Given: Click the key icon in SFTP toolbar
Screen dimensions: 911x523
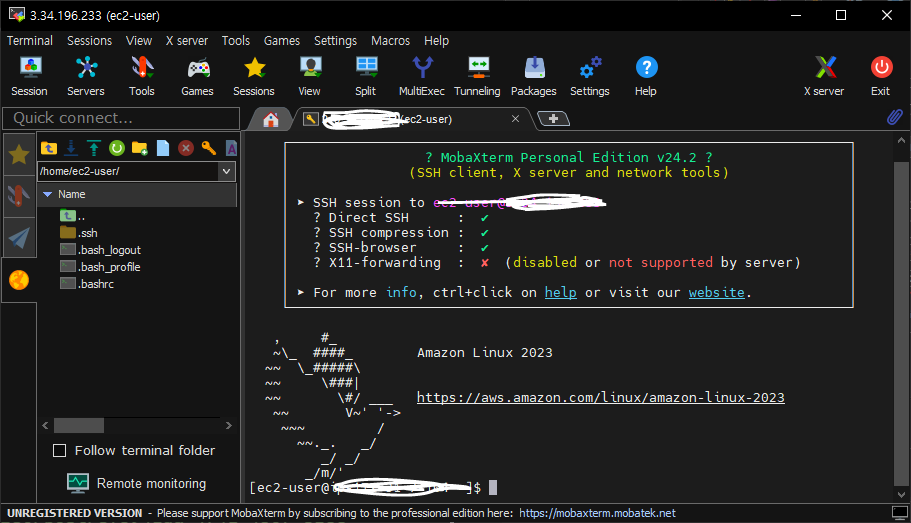Looking at the screenshot, I should click(x=209, y=148).
